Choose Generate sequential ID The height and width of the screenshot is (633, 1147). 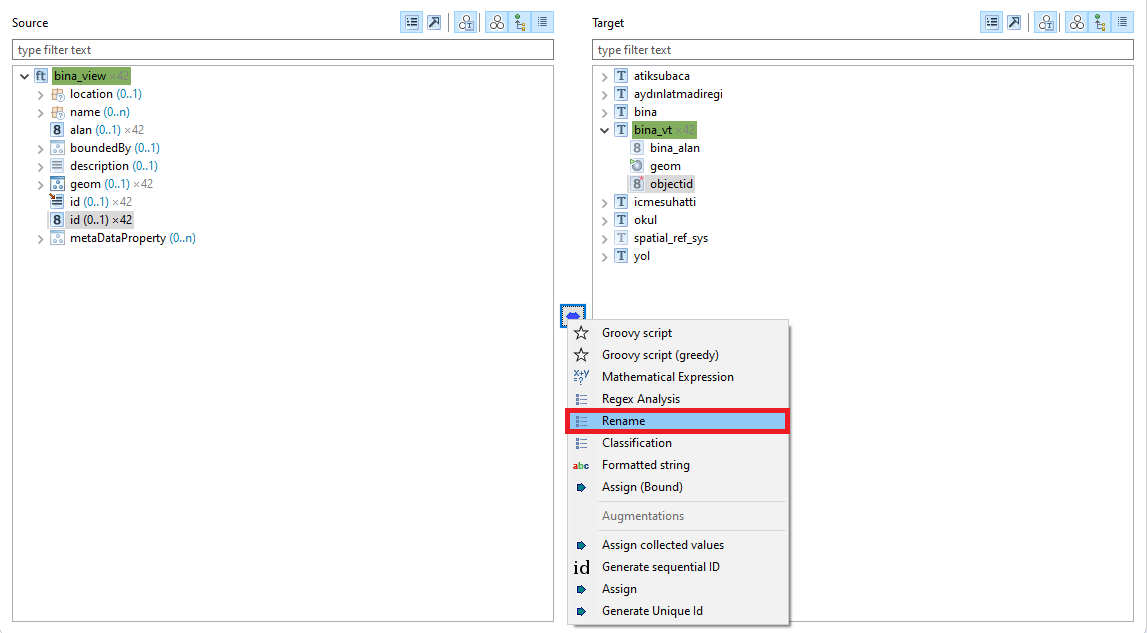tap(677, 567)
